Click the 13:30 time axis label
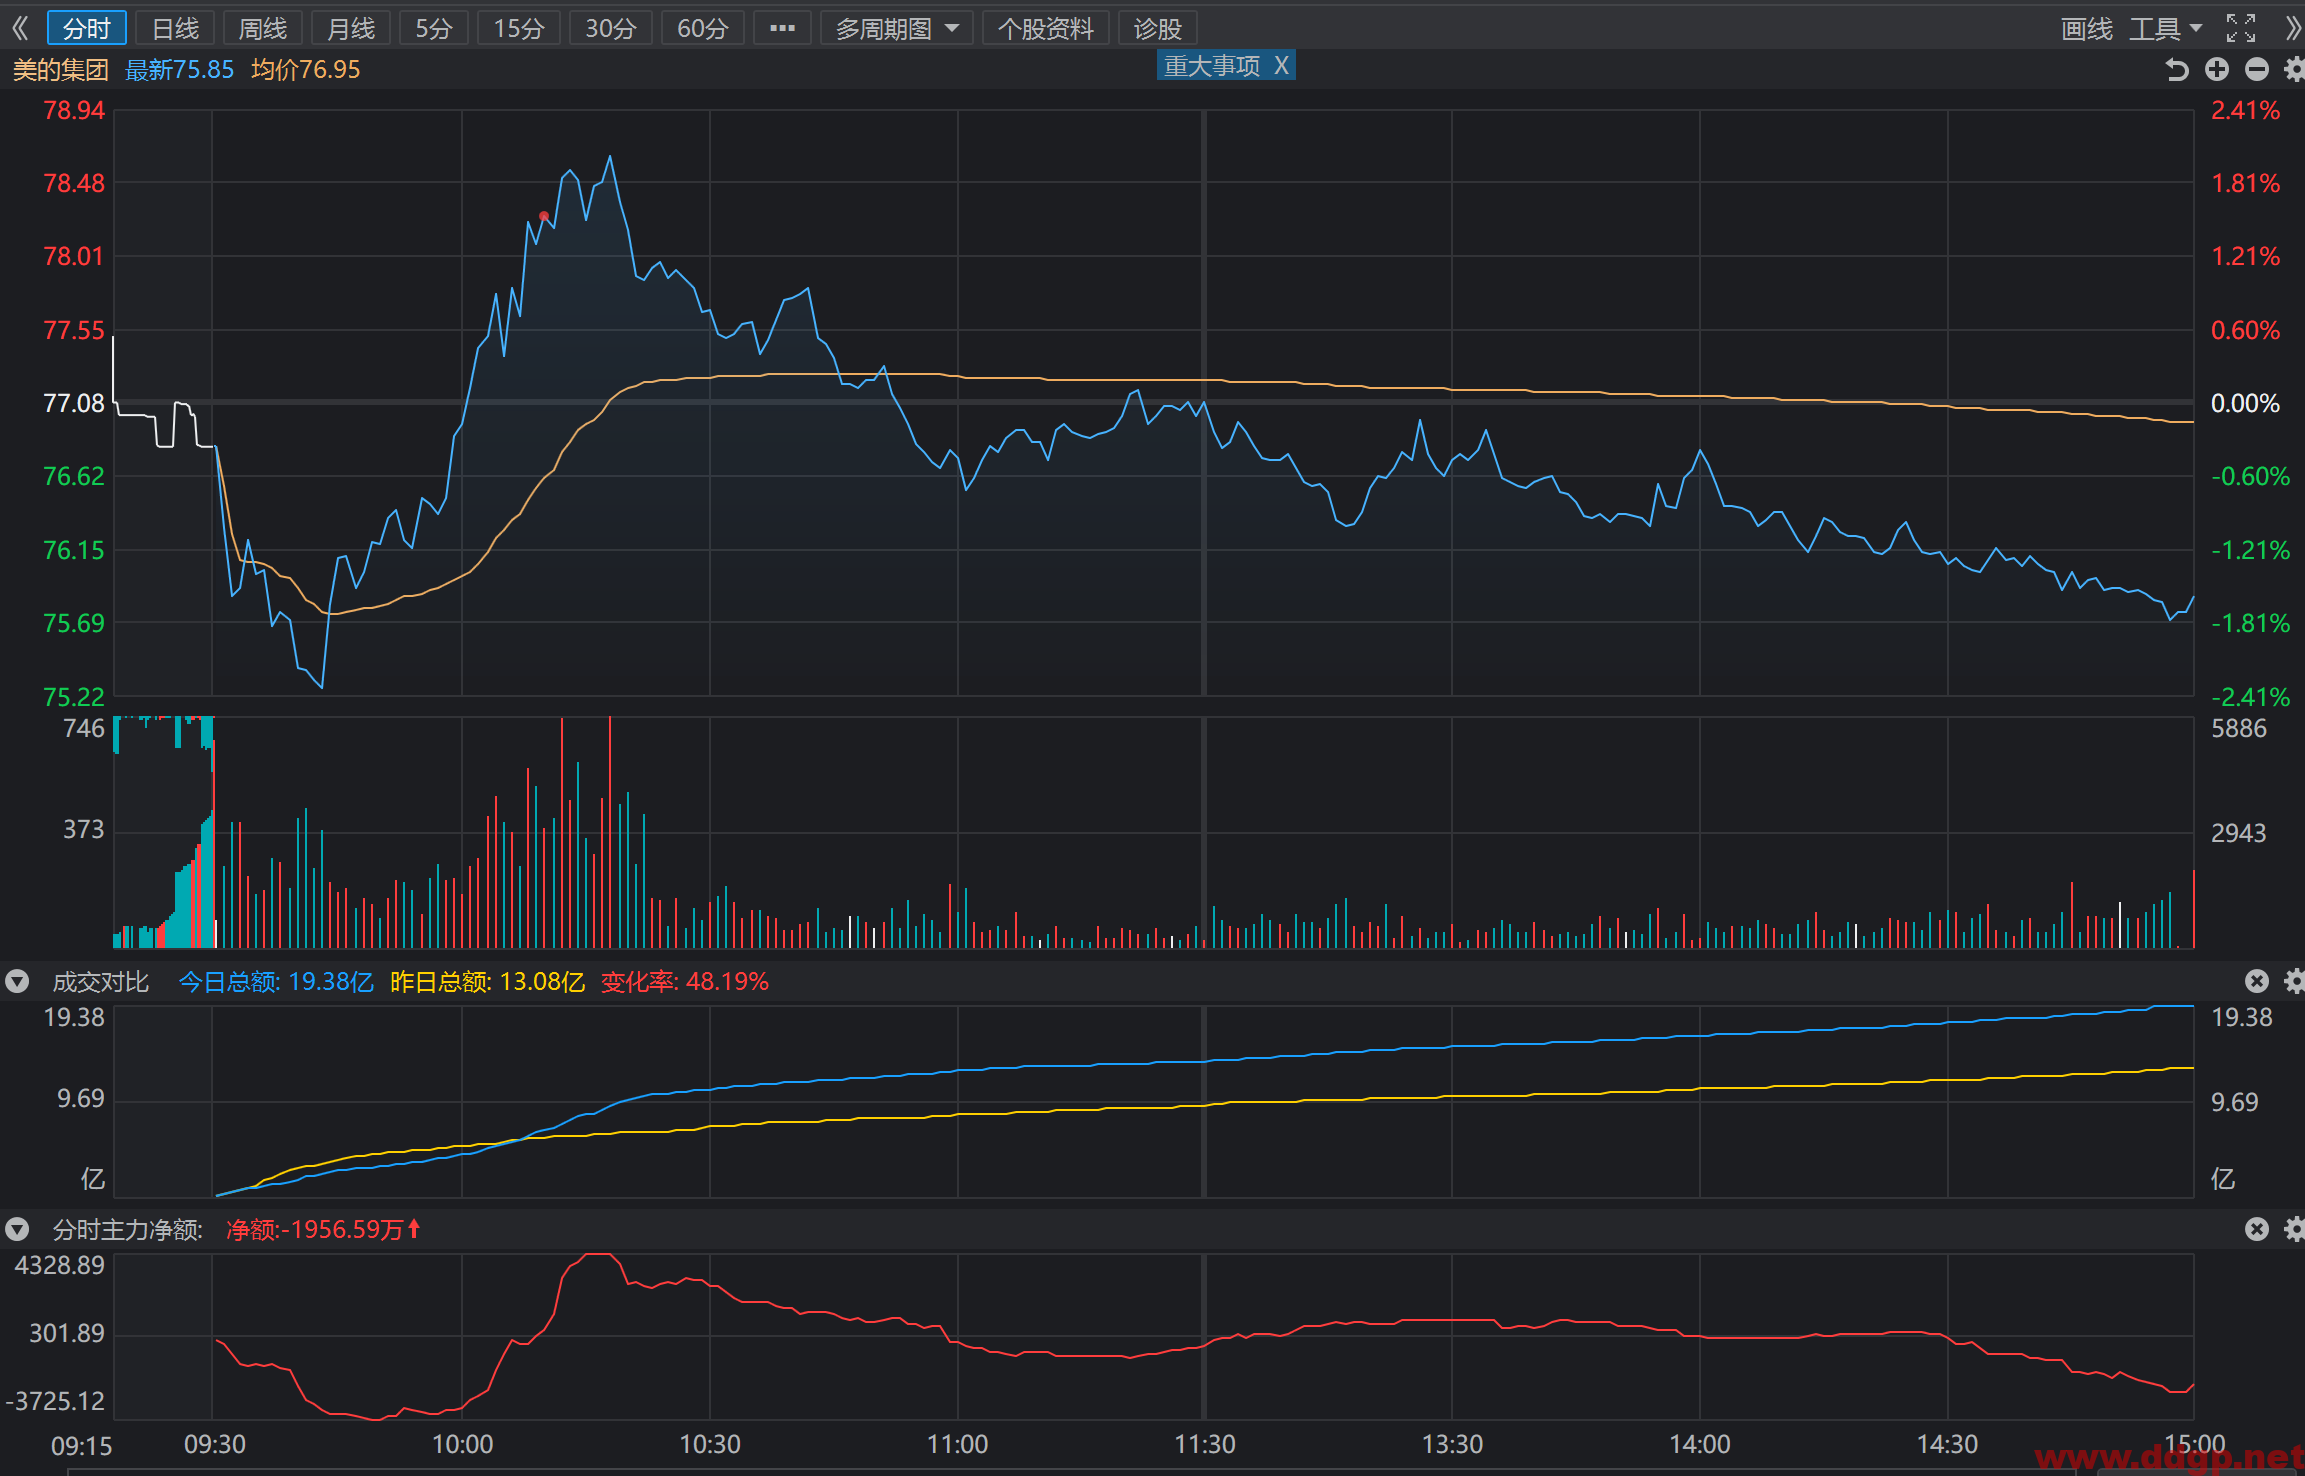The image size is (2305, 1476). click(1452, 1444)
